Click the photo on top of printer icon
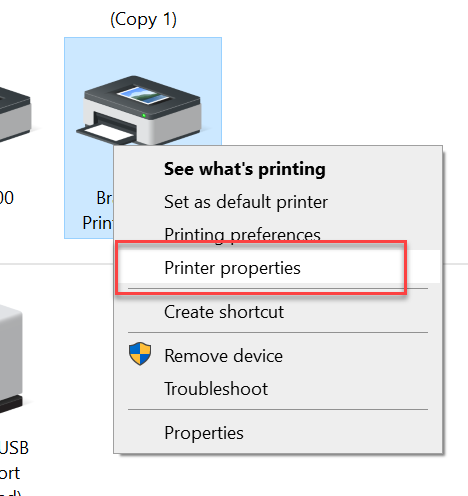The width and height of the screenshot is (468, 496). click(x=143, y=95)
